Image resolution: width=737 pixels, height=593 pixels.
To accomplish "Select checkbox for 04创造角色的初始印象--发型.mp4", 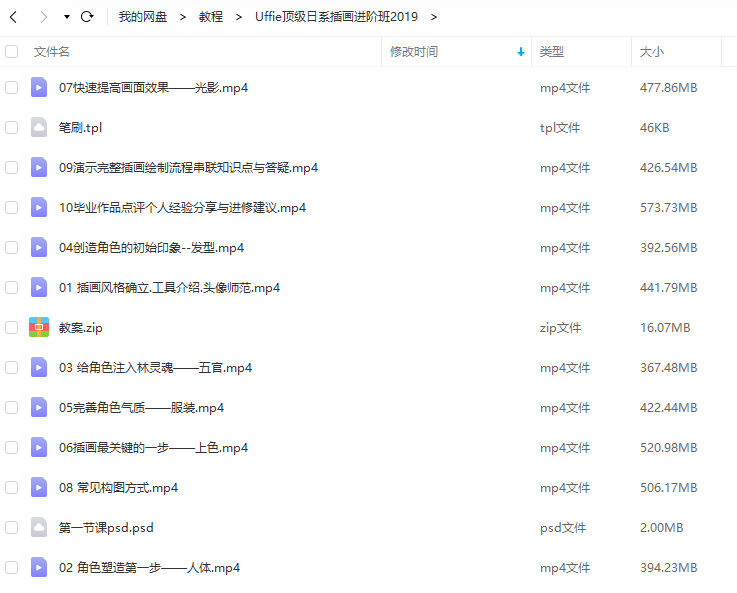I will coord(12,247).
